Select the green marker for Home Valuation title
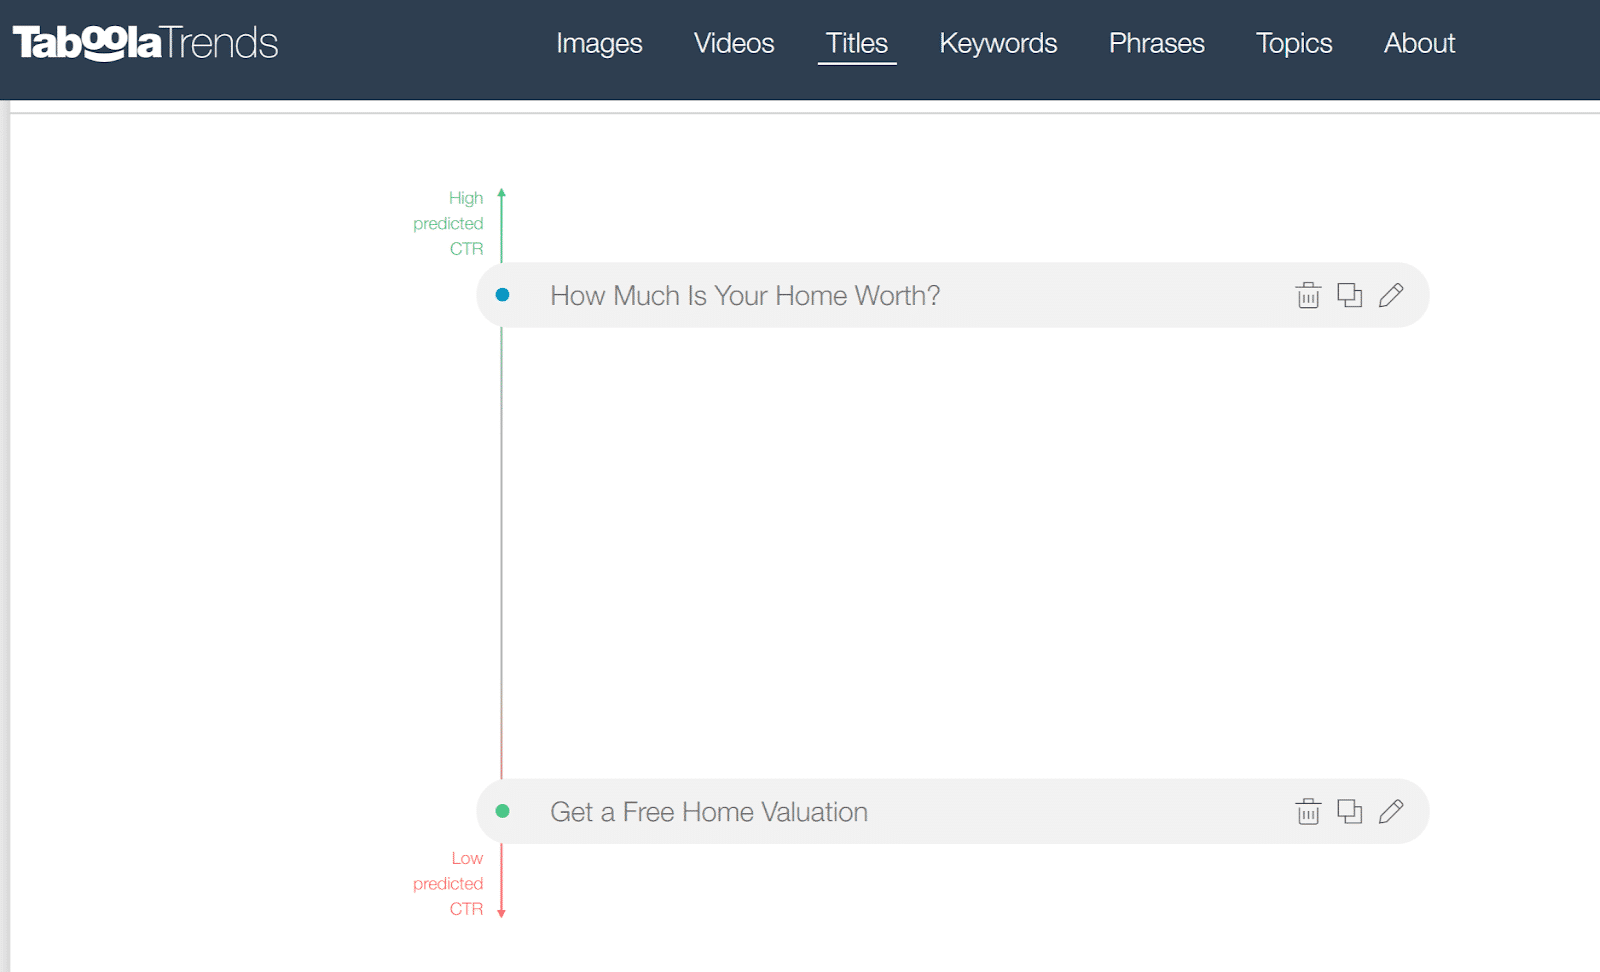This screenshot has width=1600, height=972. [503, 811]
